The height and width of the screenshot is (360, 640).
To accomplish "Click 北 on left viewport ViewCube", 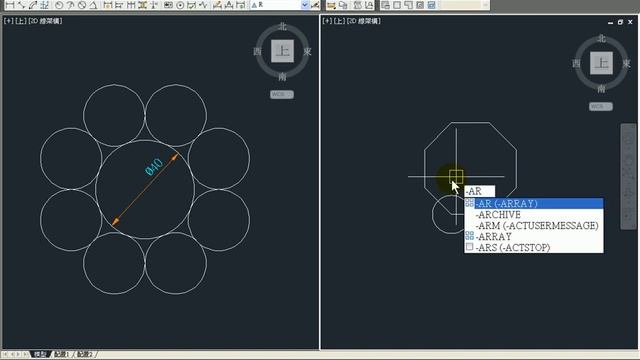I will [x=282, y=27].
